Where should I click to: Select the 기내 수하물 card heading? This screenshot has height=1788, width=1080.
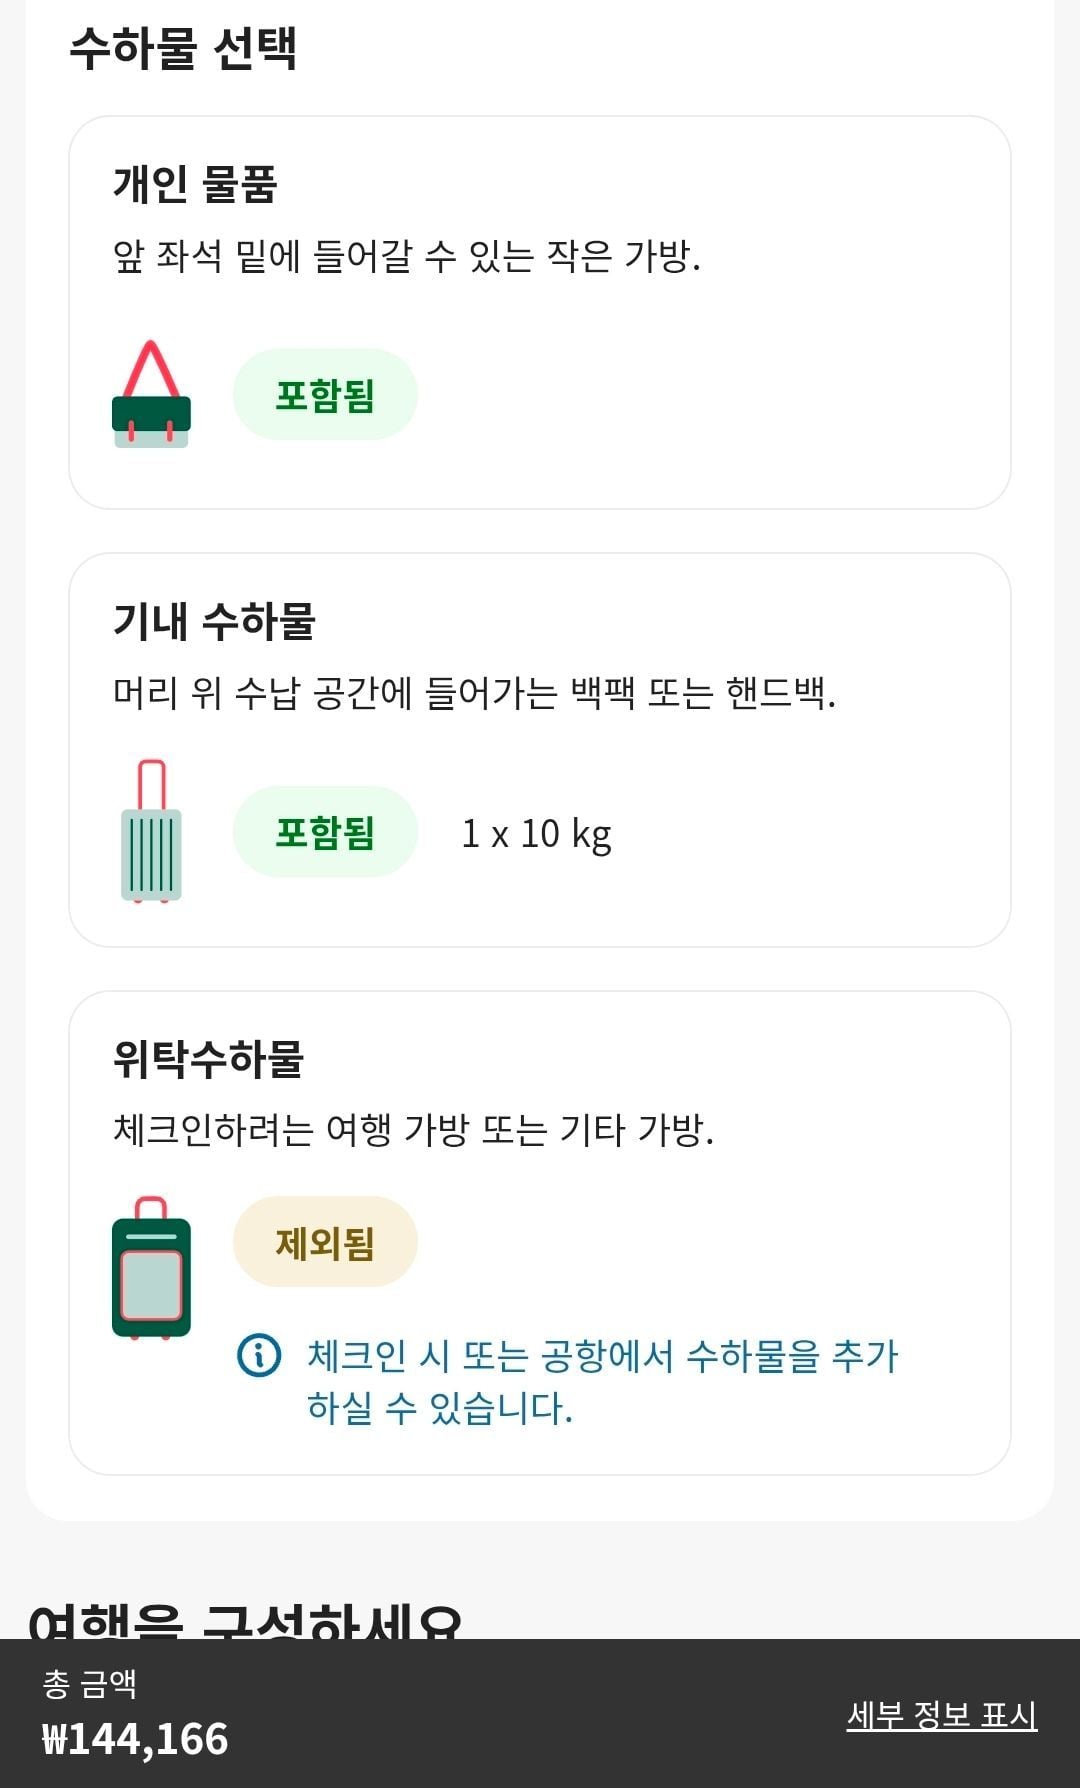coord(214,621)
